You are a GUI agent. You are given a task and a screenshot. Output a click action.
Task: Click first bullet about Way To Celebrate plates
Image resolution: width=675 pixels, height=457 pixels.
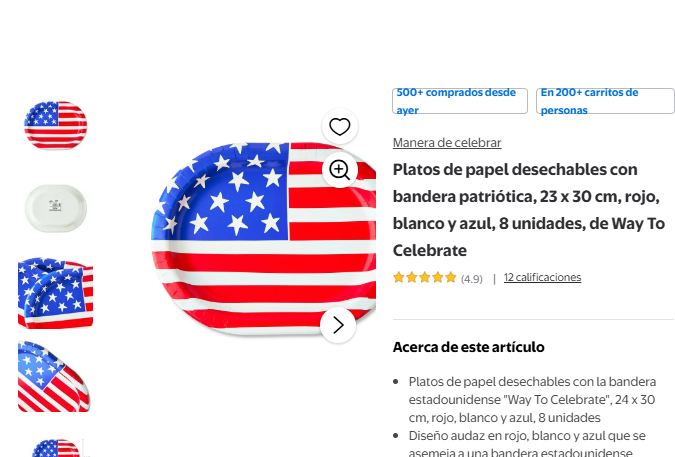tap(532, 399)
